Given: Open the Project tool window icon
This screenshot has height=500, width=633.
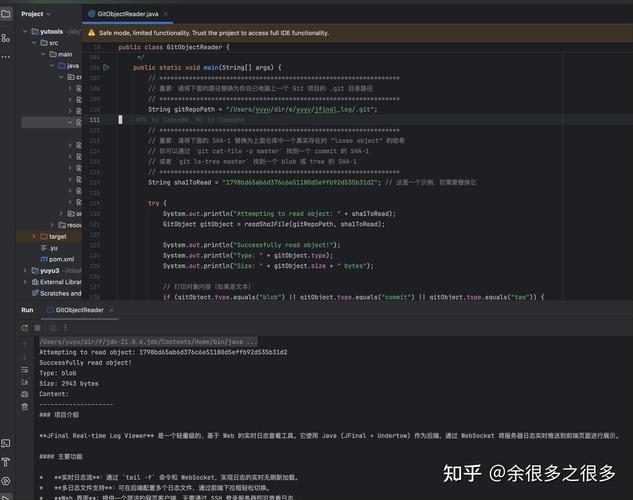Looking at the screenshot, I should pyautogui.click(x=6, y=14).
